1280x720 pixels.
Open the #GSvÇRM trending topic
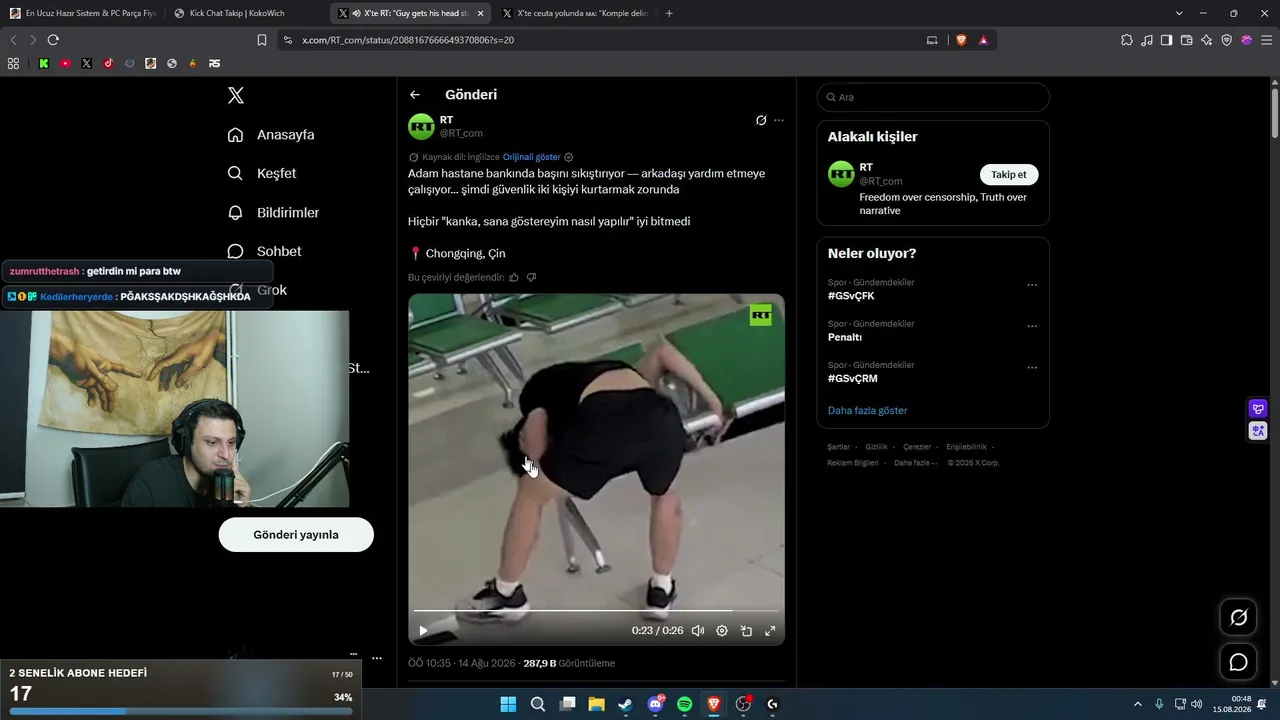(x=852, y=379)
